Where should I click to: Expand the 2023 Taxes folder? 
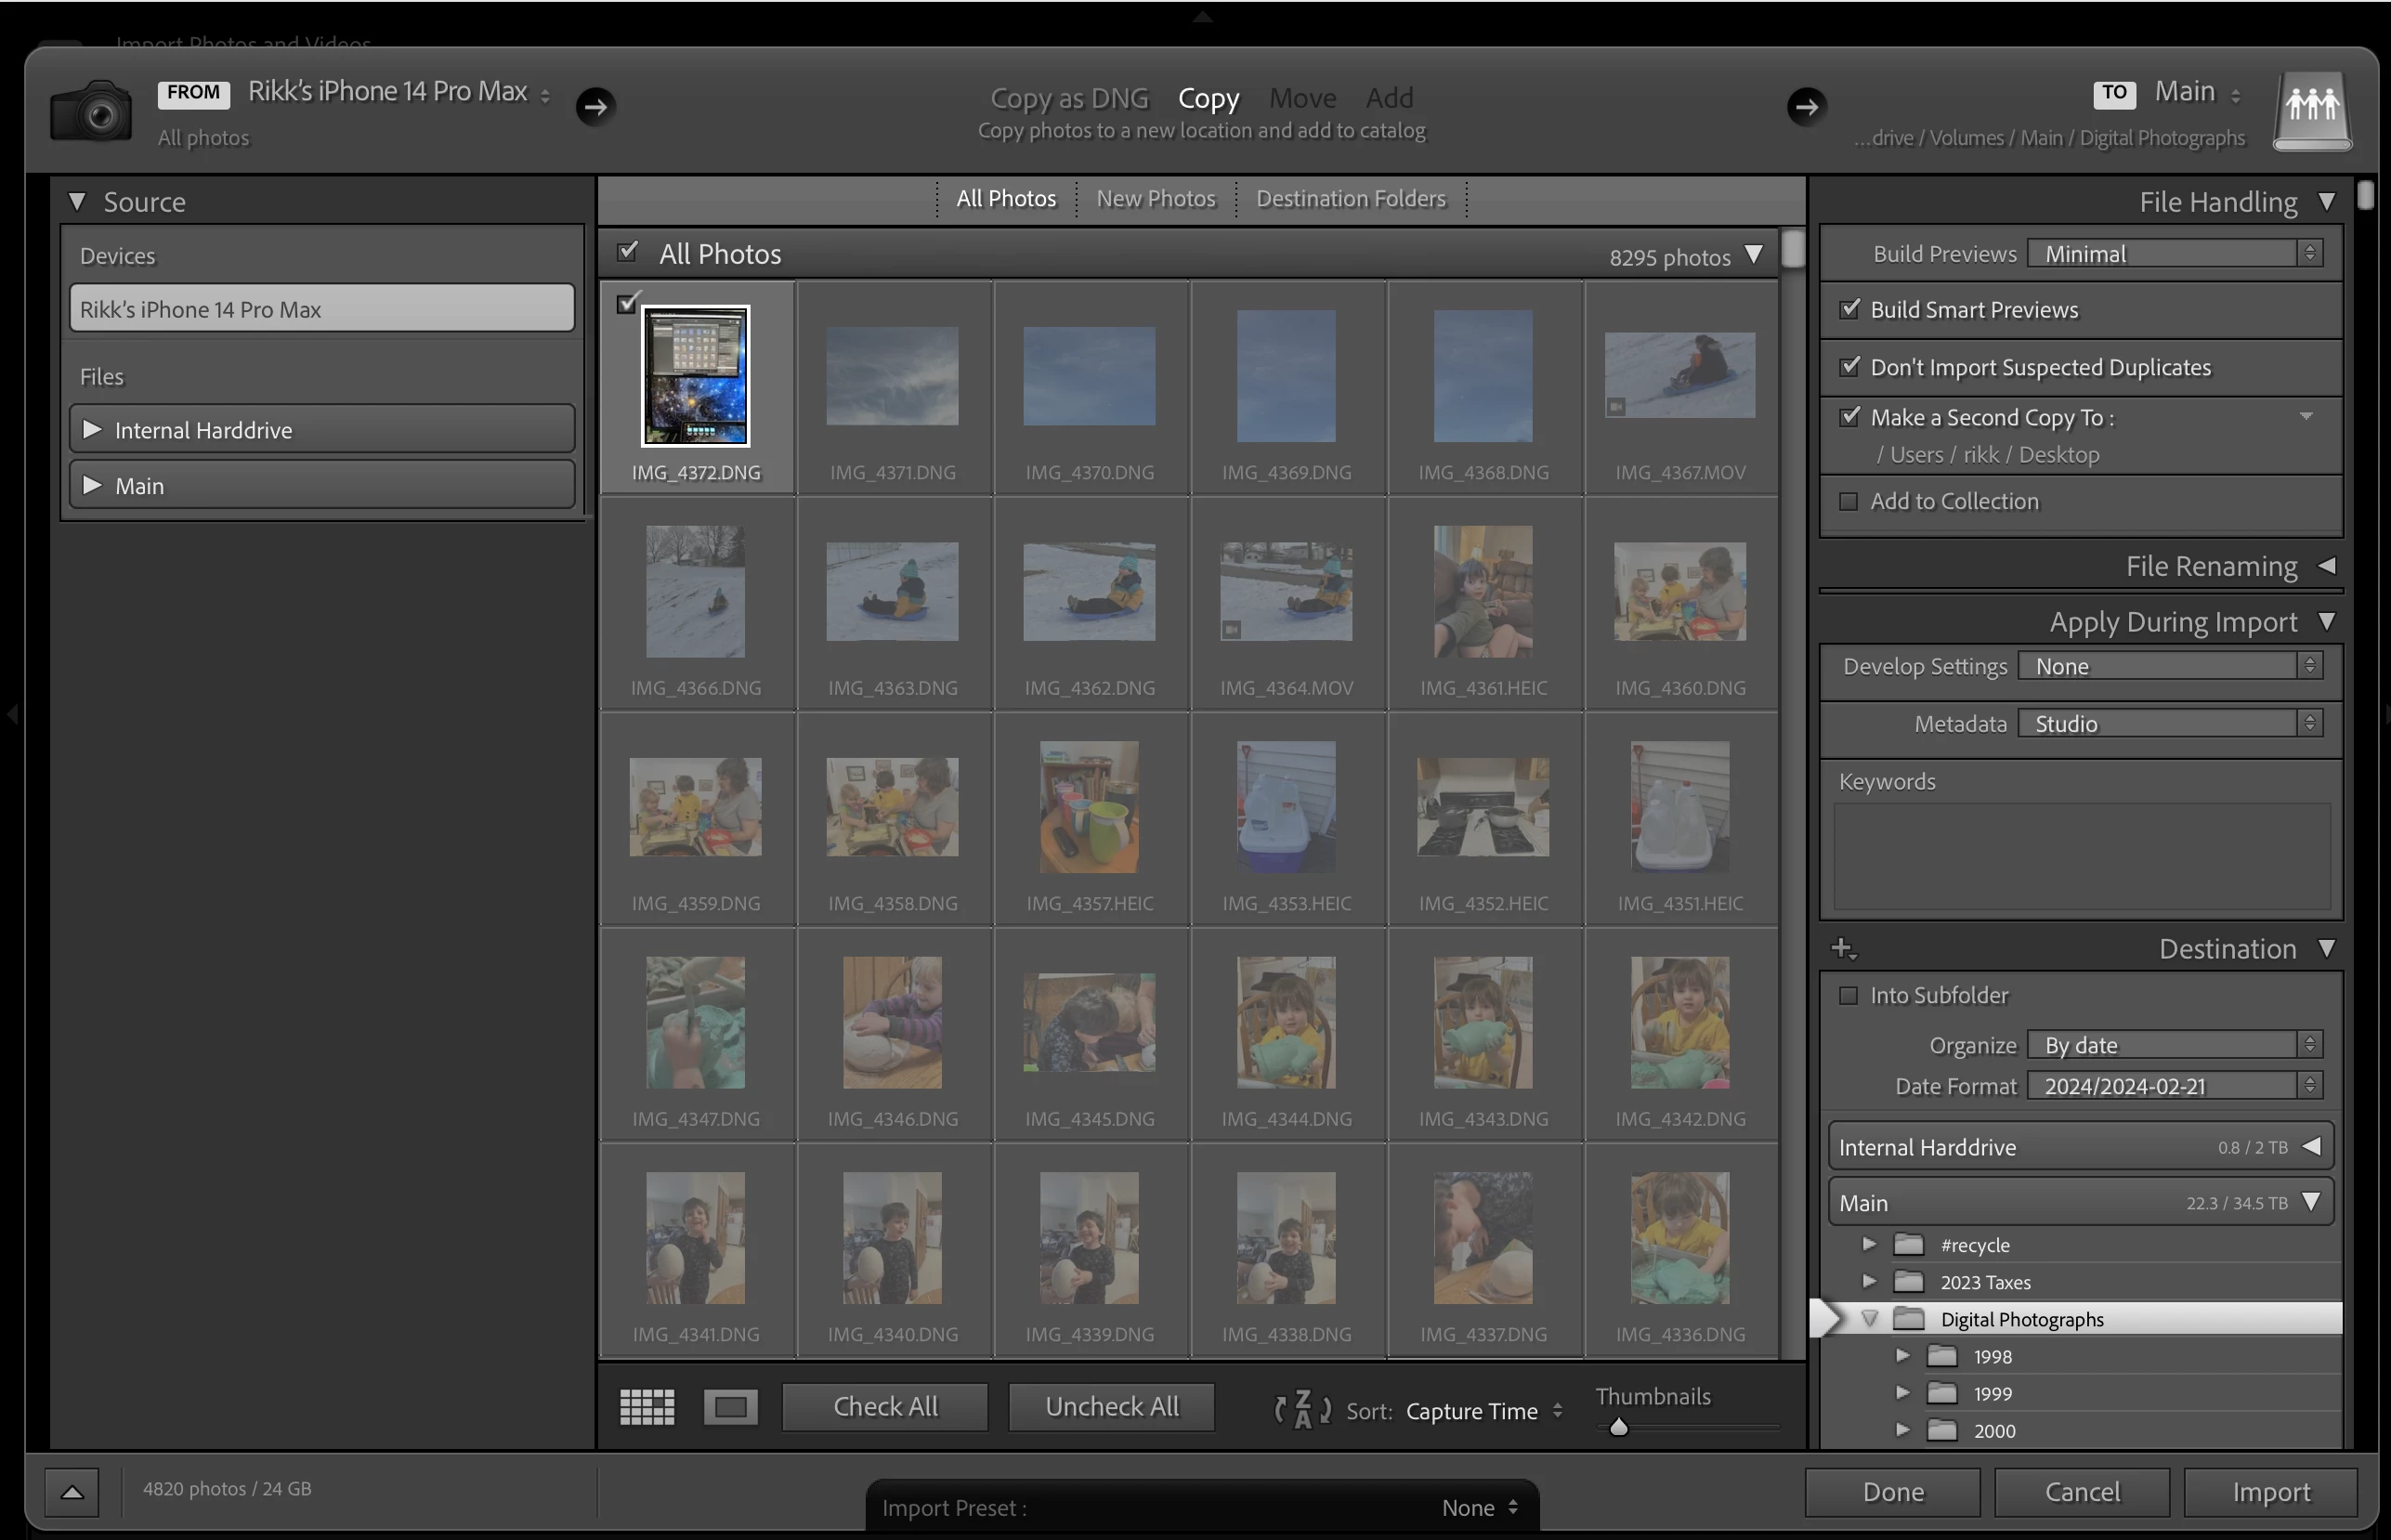(x=1868, y=1282)
